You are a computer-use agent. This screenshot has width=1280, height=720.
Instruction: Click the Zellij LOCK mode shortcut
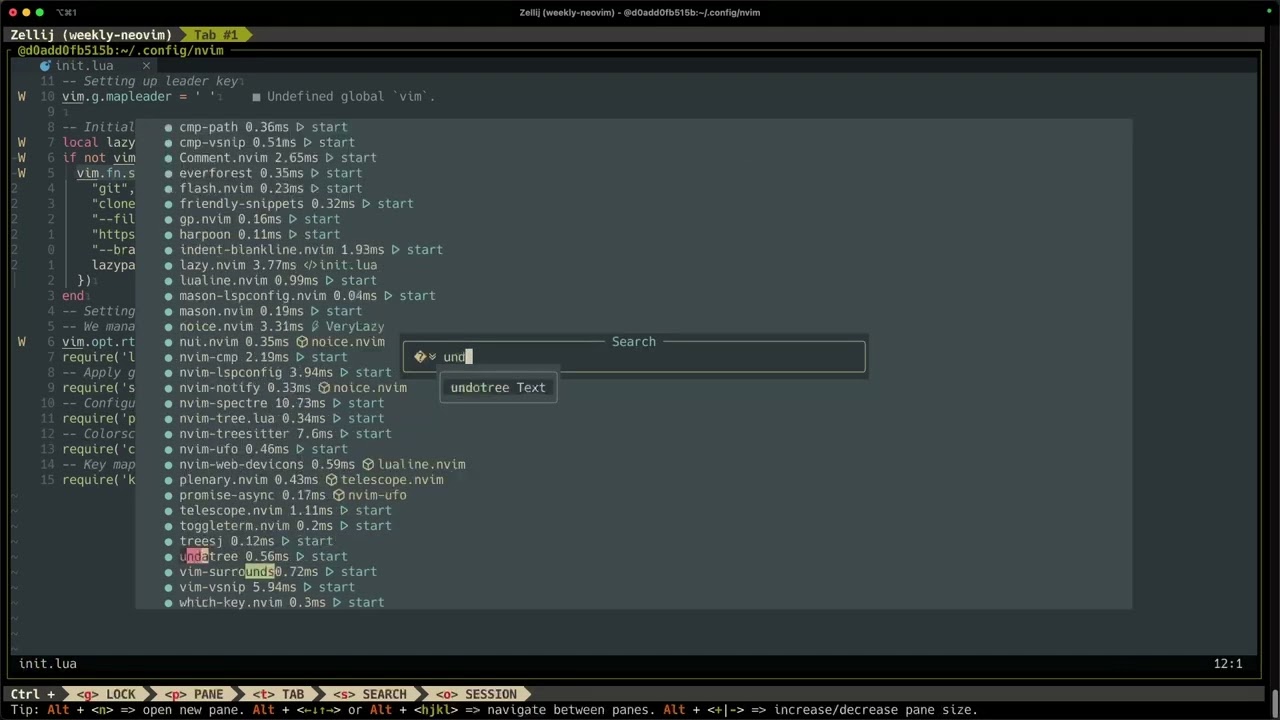(x=105, y=694)
